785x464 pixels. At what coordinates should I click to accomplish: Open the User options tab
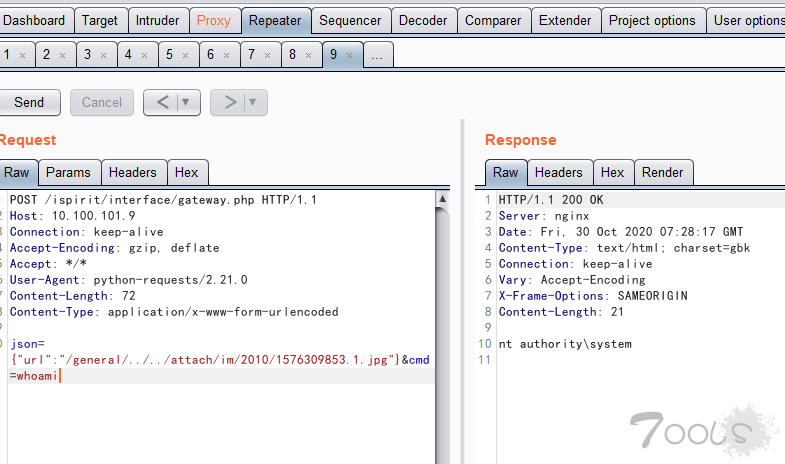point(747,21)
